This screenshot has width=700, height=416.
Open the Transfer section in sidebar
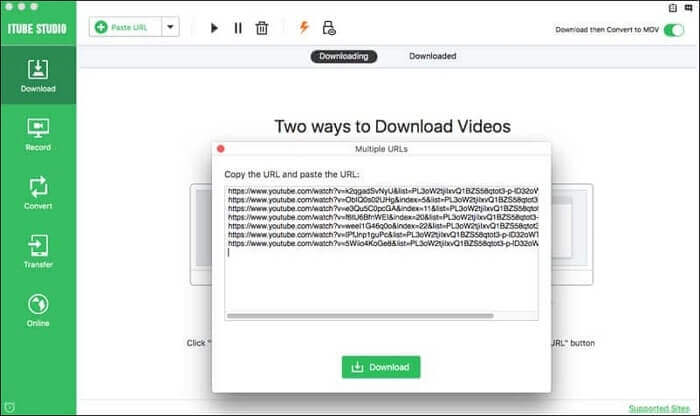click(x=38, y=252)
